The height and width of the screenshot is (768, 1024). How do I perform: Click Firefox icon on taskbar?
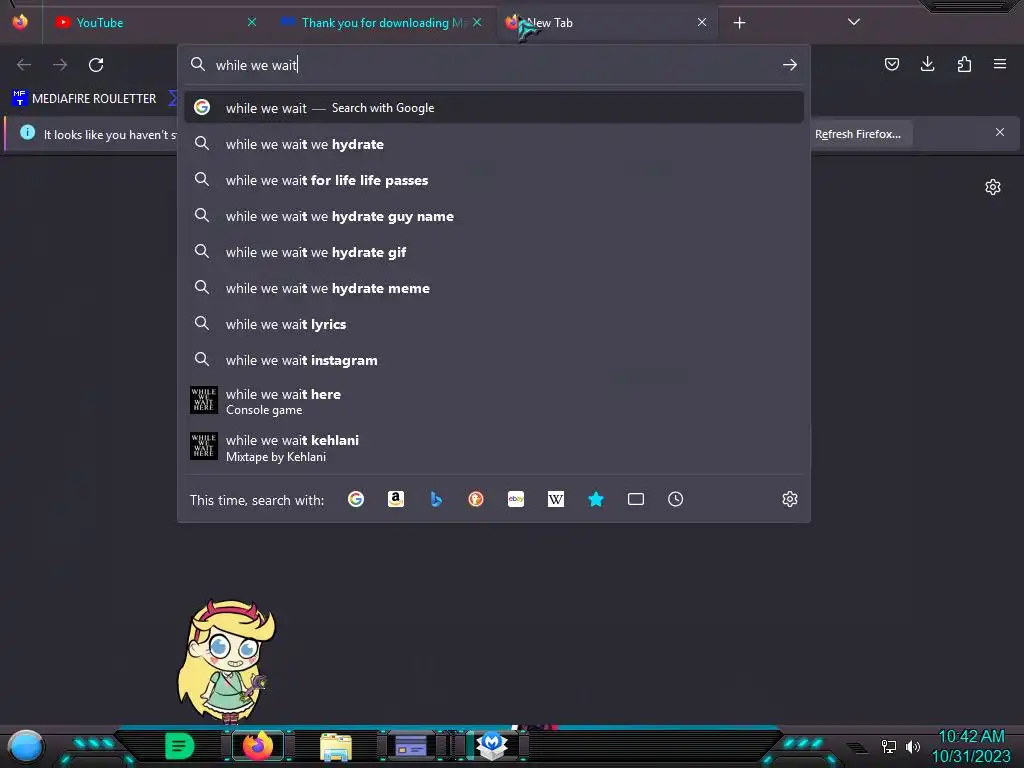[258, 746]
